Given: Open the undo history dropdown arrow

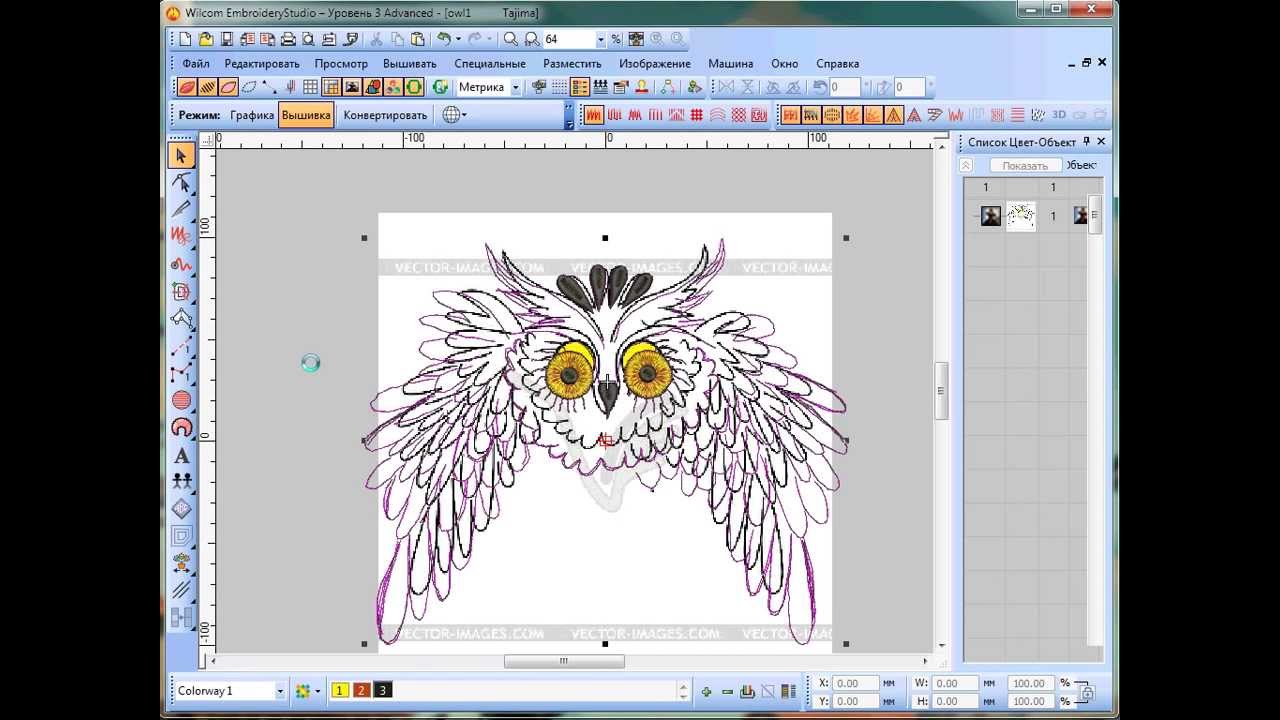Looking at the screenshot, I should pyautogui.click(x=458, y=39).
